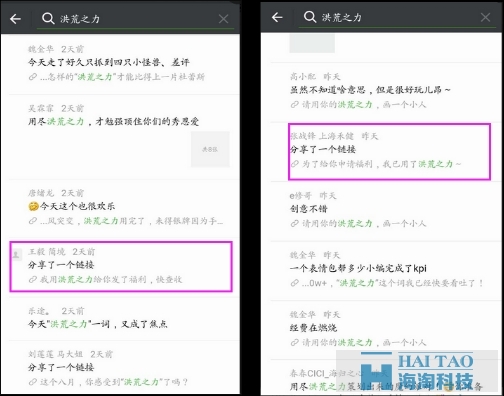Open the link icon under 今天走了好久只抓到四只小怪兽

33,77
